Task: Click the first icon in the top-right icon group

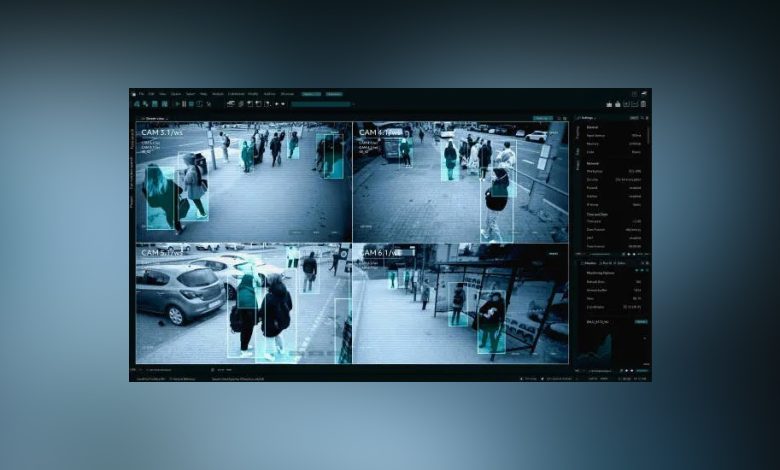Action: [609, 104]
